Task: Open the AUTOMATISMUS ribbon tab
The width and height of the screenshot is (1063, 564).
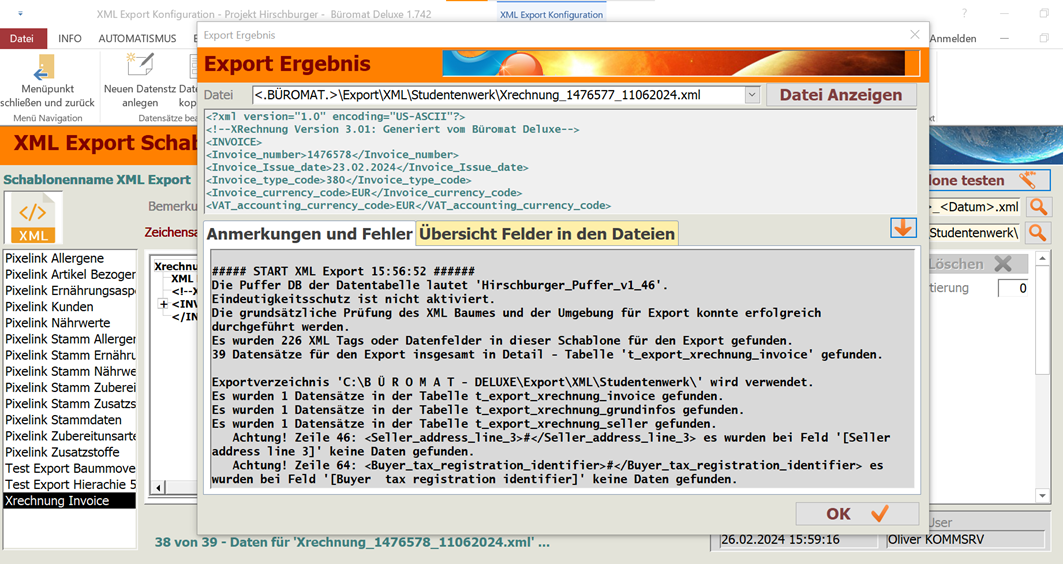Action: coord(137,39)
